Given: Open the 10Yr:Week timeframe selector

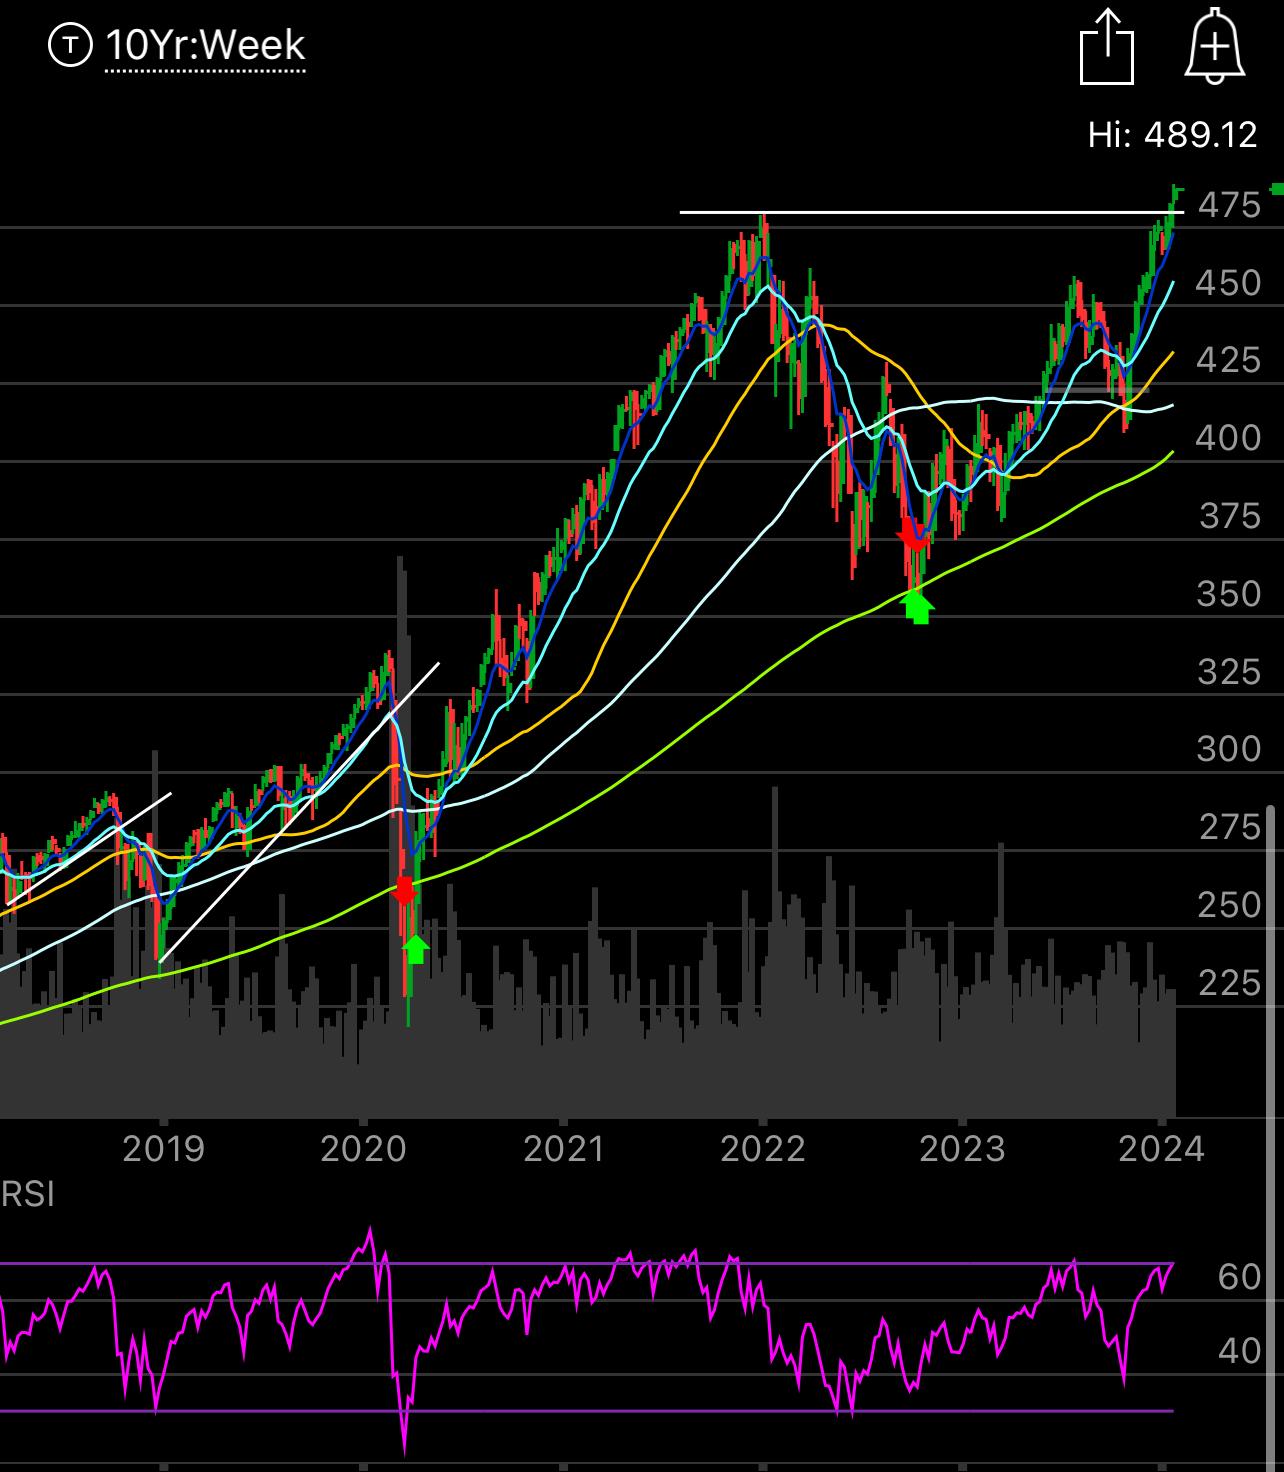Looking at the screenshot, I should coord(205,46).
